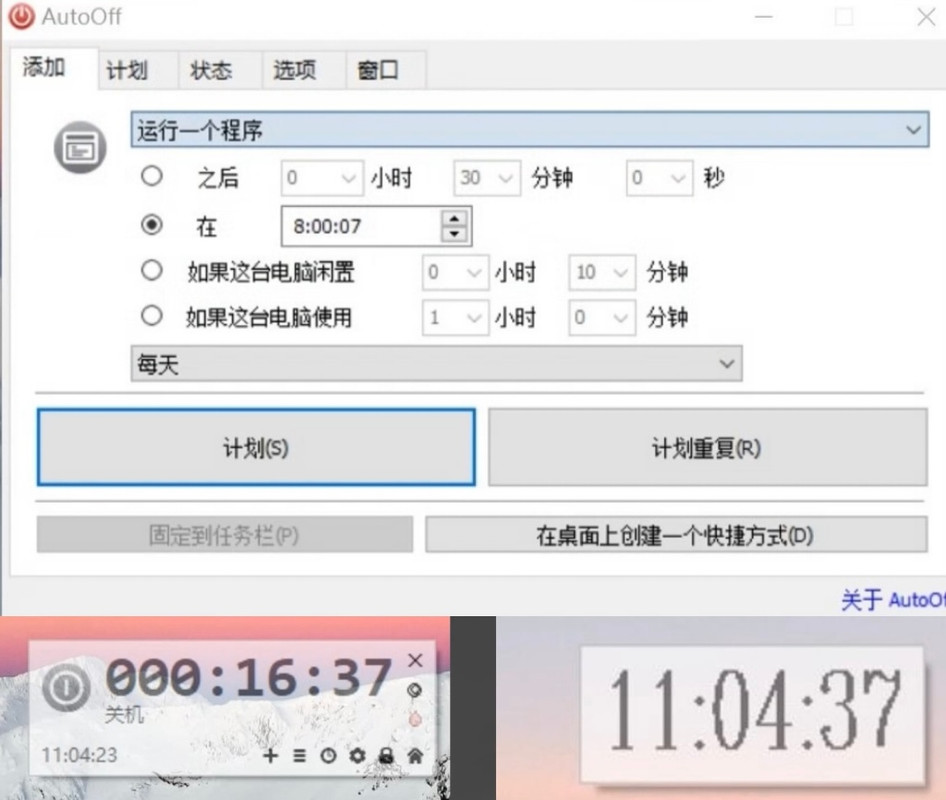Open the 之后 hours dropdown
This screenshot has width=946, height=800.
coord(322,177)
